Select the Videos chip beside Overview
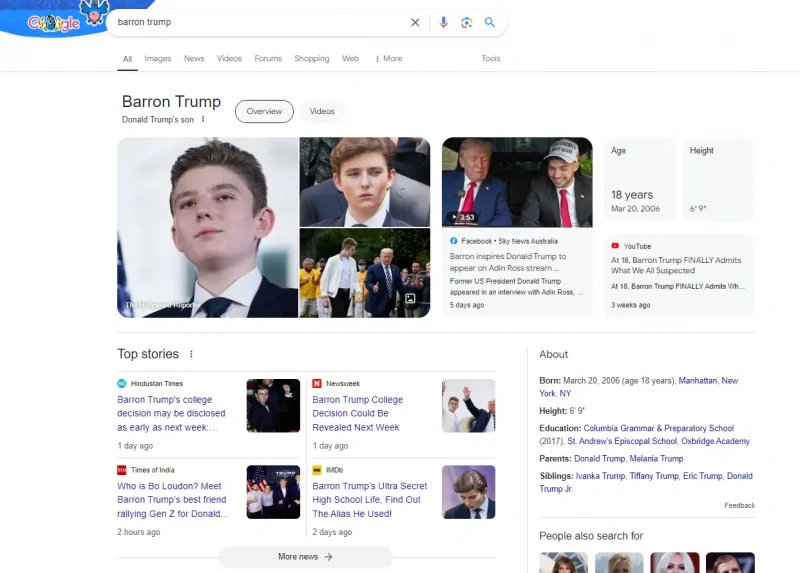The width and height of the screenshot is (800, 573). [322, 111]
